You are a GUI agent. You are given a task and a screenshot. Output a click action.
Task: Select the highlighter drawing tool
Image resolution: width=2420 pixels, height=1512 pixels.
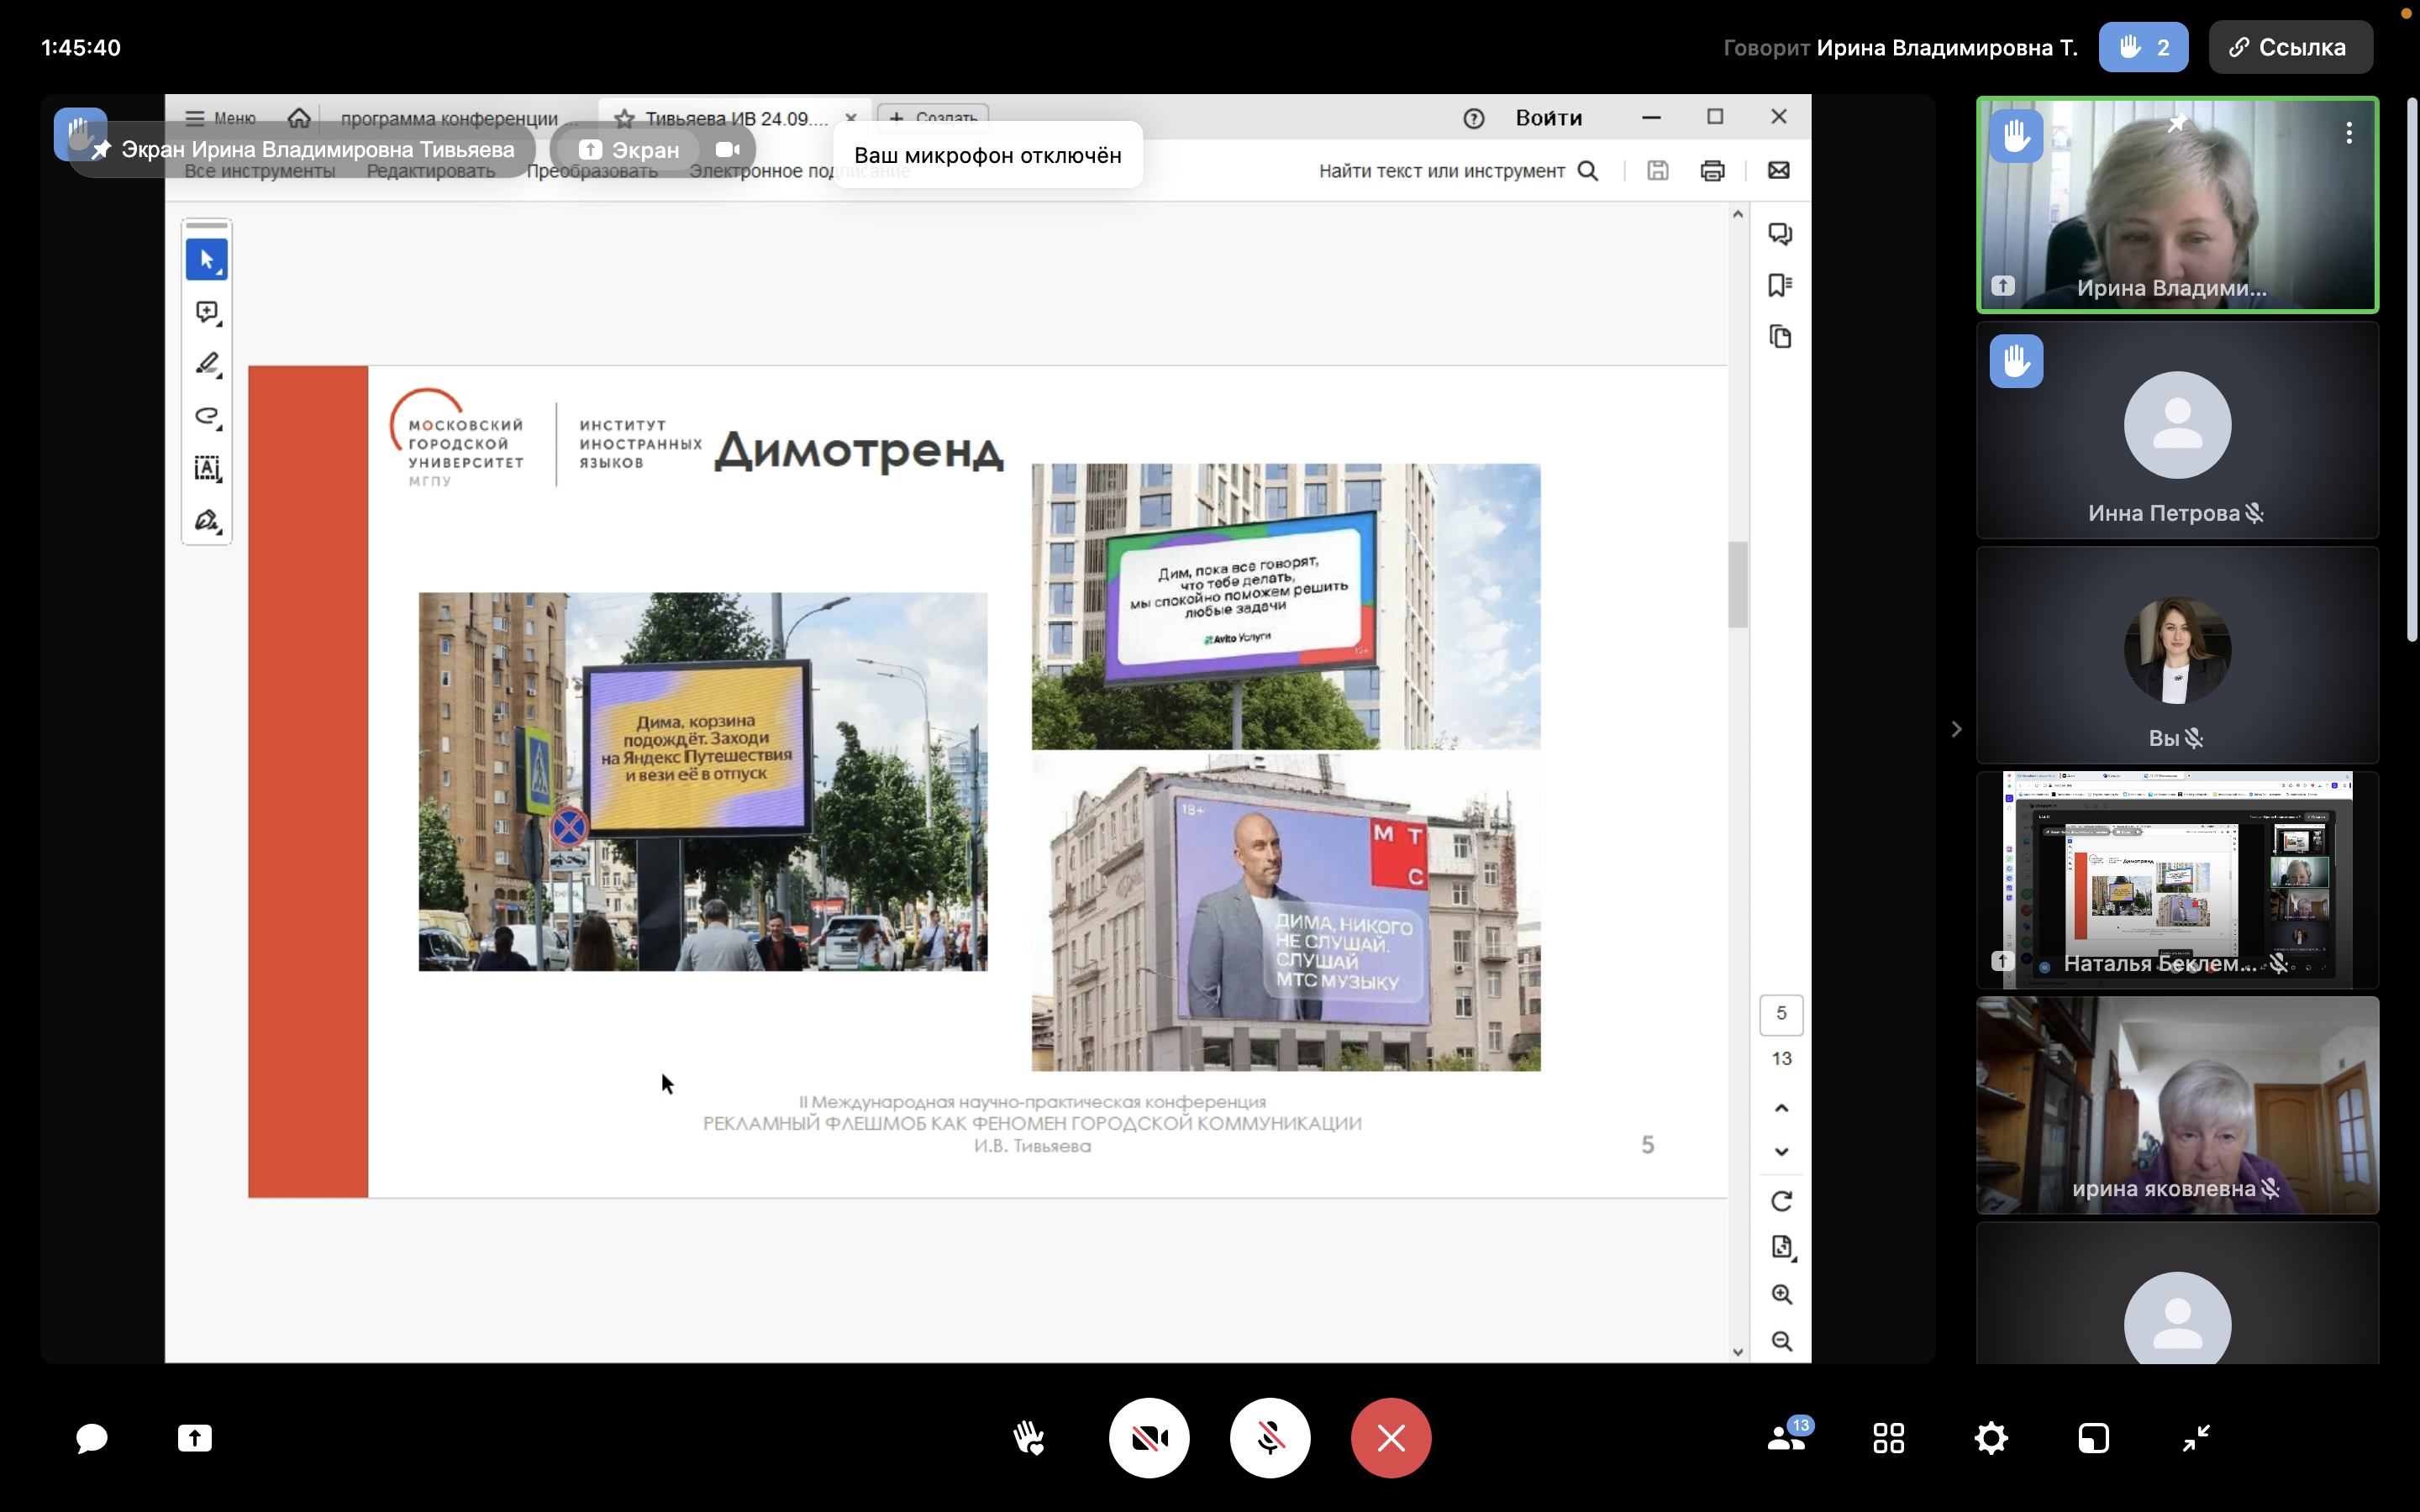[207, 363]
